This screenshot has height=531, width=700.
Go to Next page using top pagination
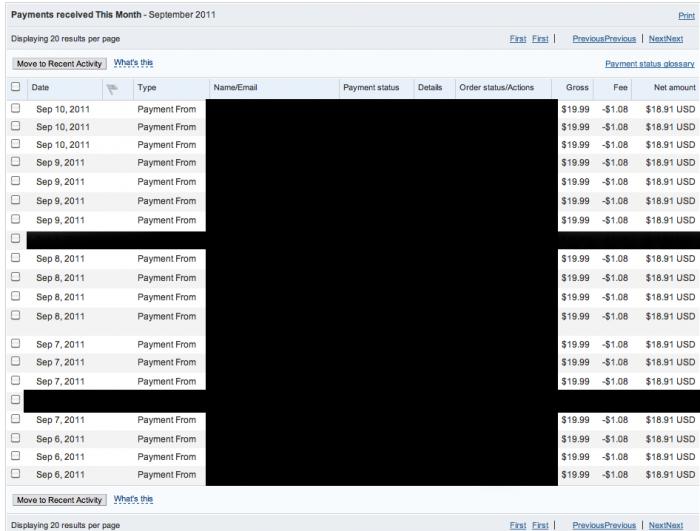pos(666,39)
